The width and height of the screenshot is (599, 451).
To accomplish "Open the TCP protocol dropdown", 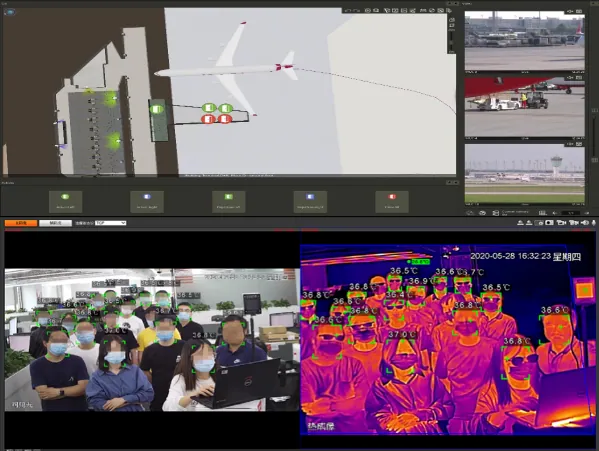I will point(110,223).
